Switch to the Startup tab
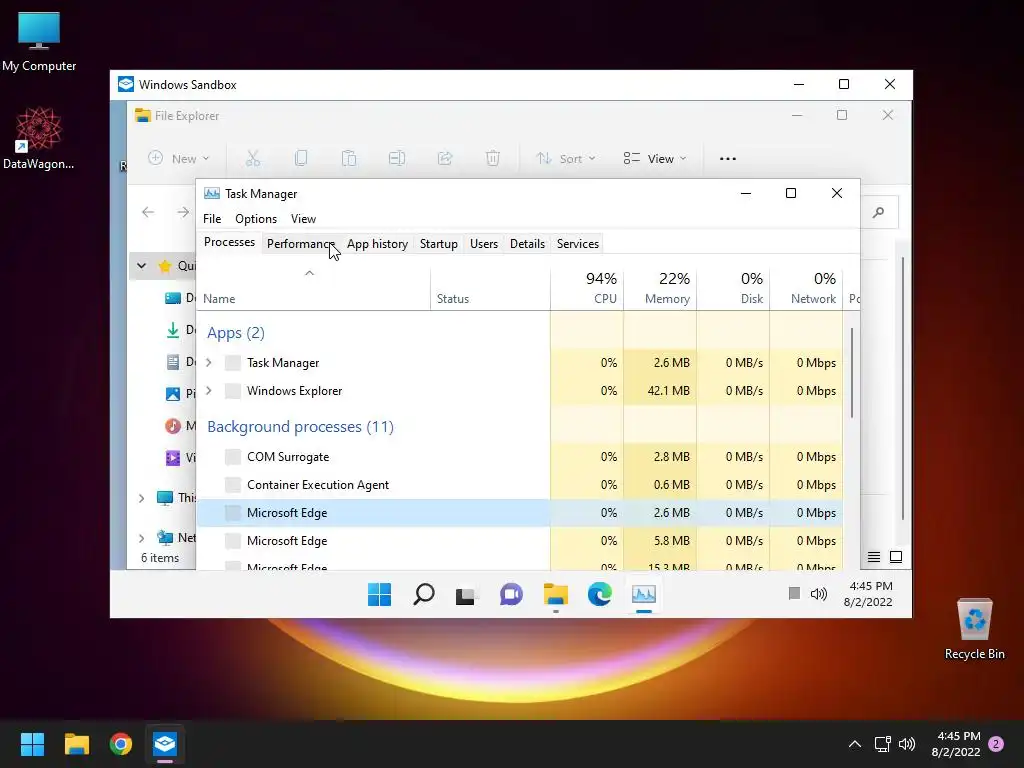This screenshot has width=1024, height=768. point(439,244)
